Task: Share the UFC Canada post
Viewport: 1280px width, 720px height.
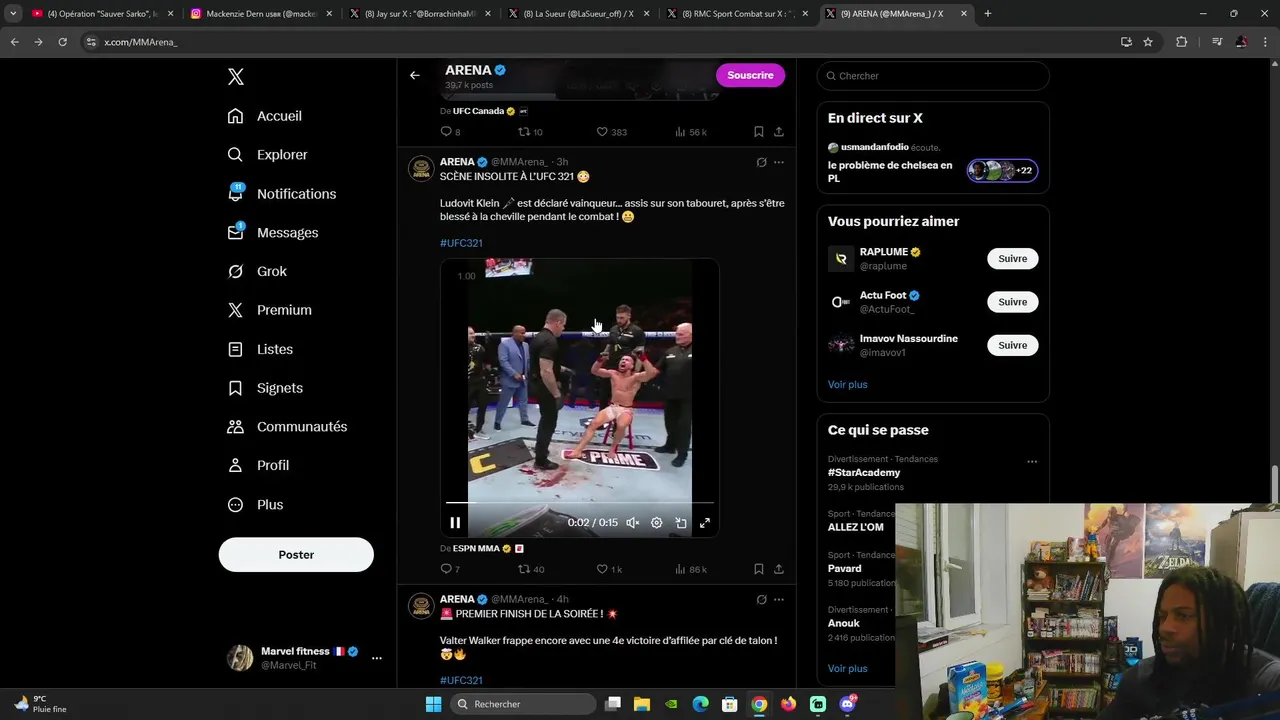Action: 778,132
